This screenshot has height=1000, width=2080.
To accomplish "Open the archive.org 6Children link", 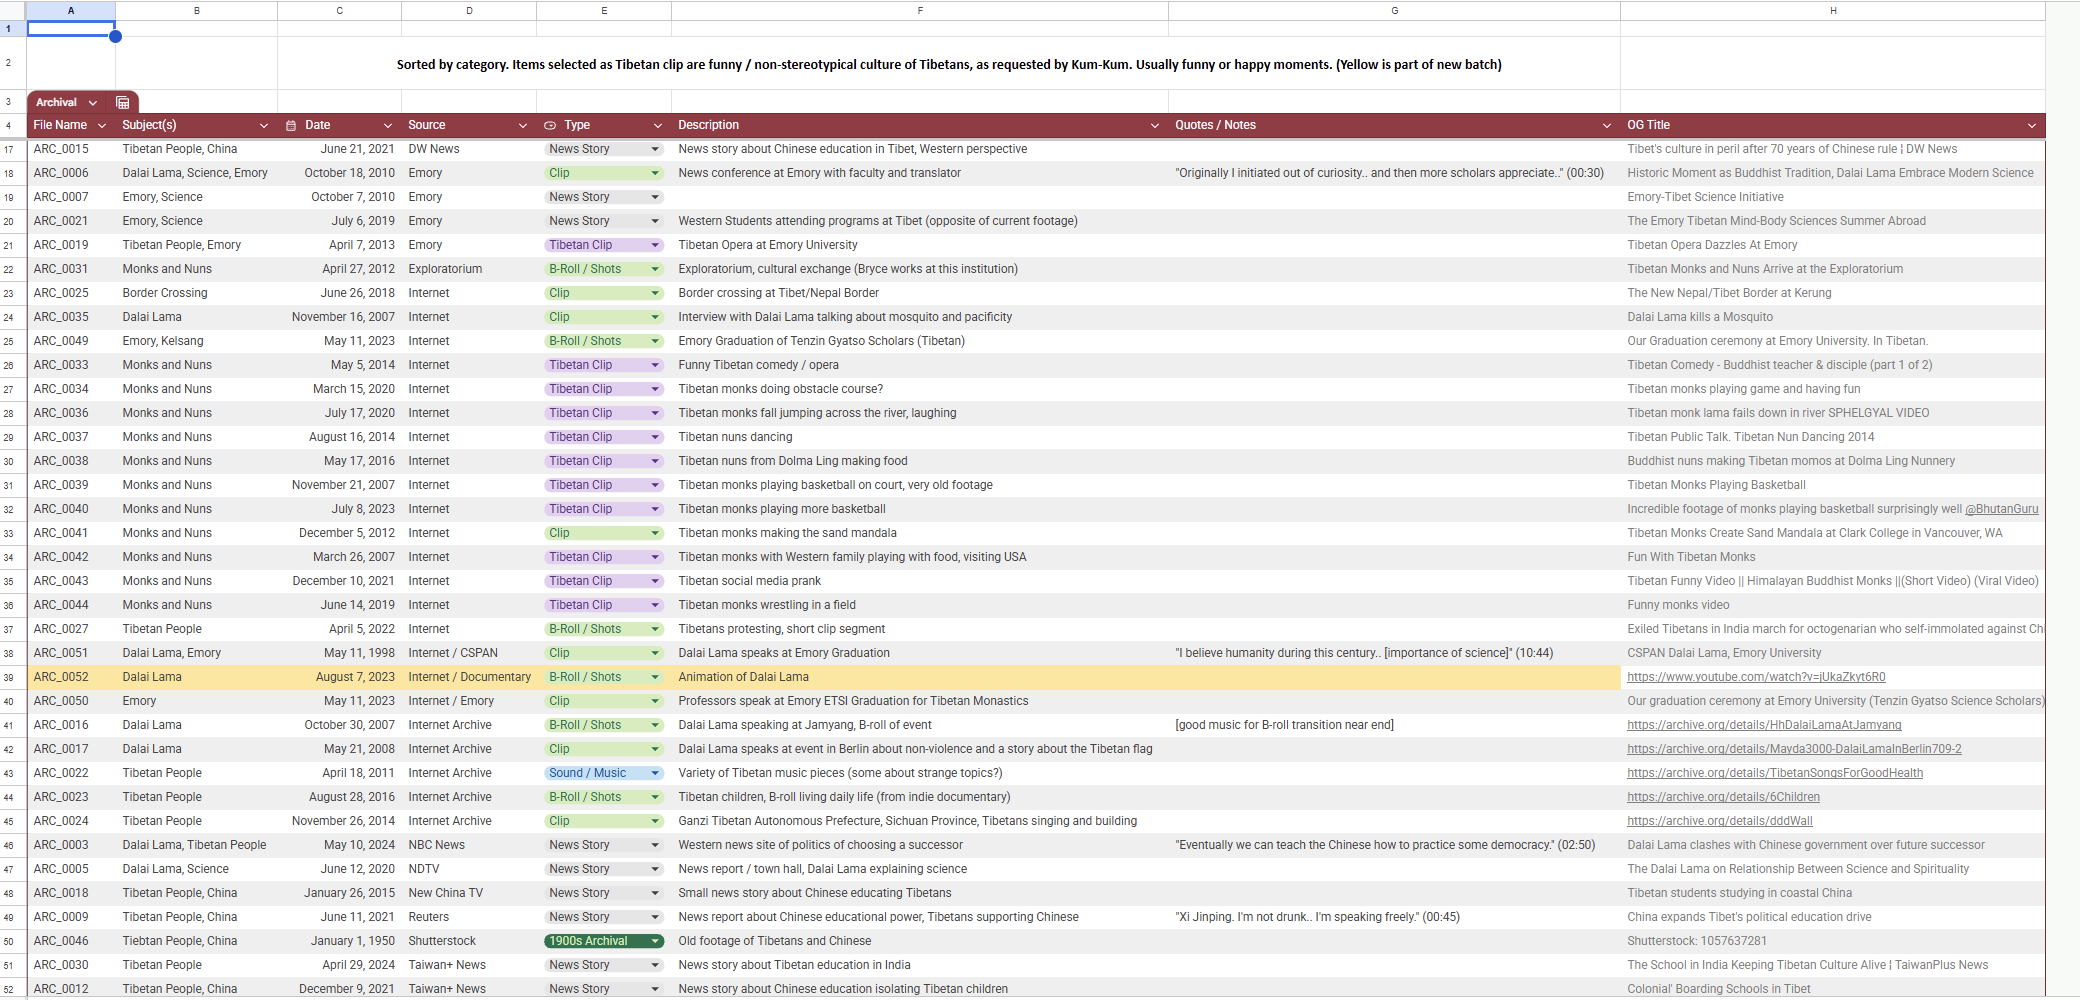I will click(x=1723, y=797).
